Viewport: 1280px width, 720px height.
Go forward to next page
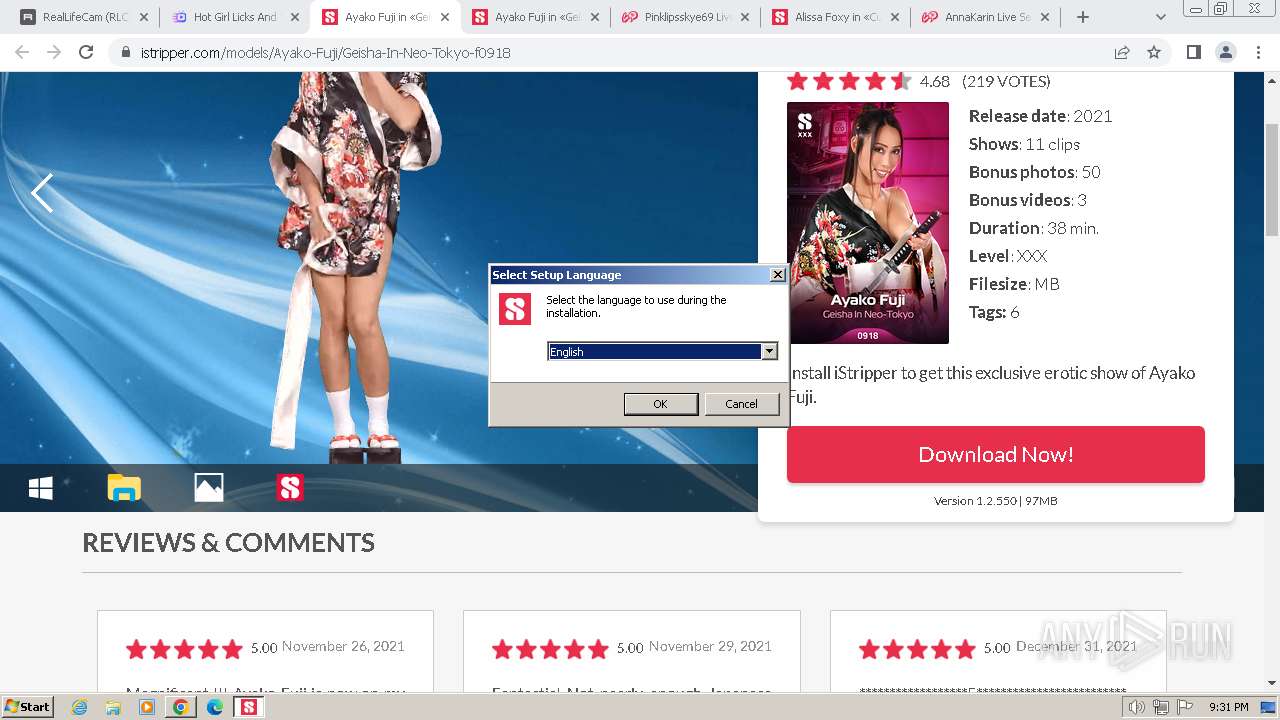coord(54,52)
